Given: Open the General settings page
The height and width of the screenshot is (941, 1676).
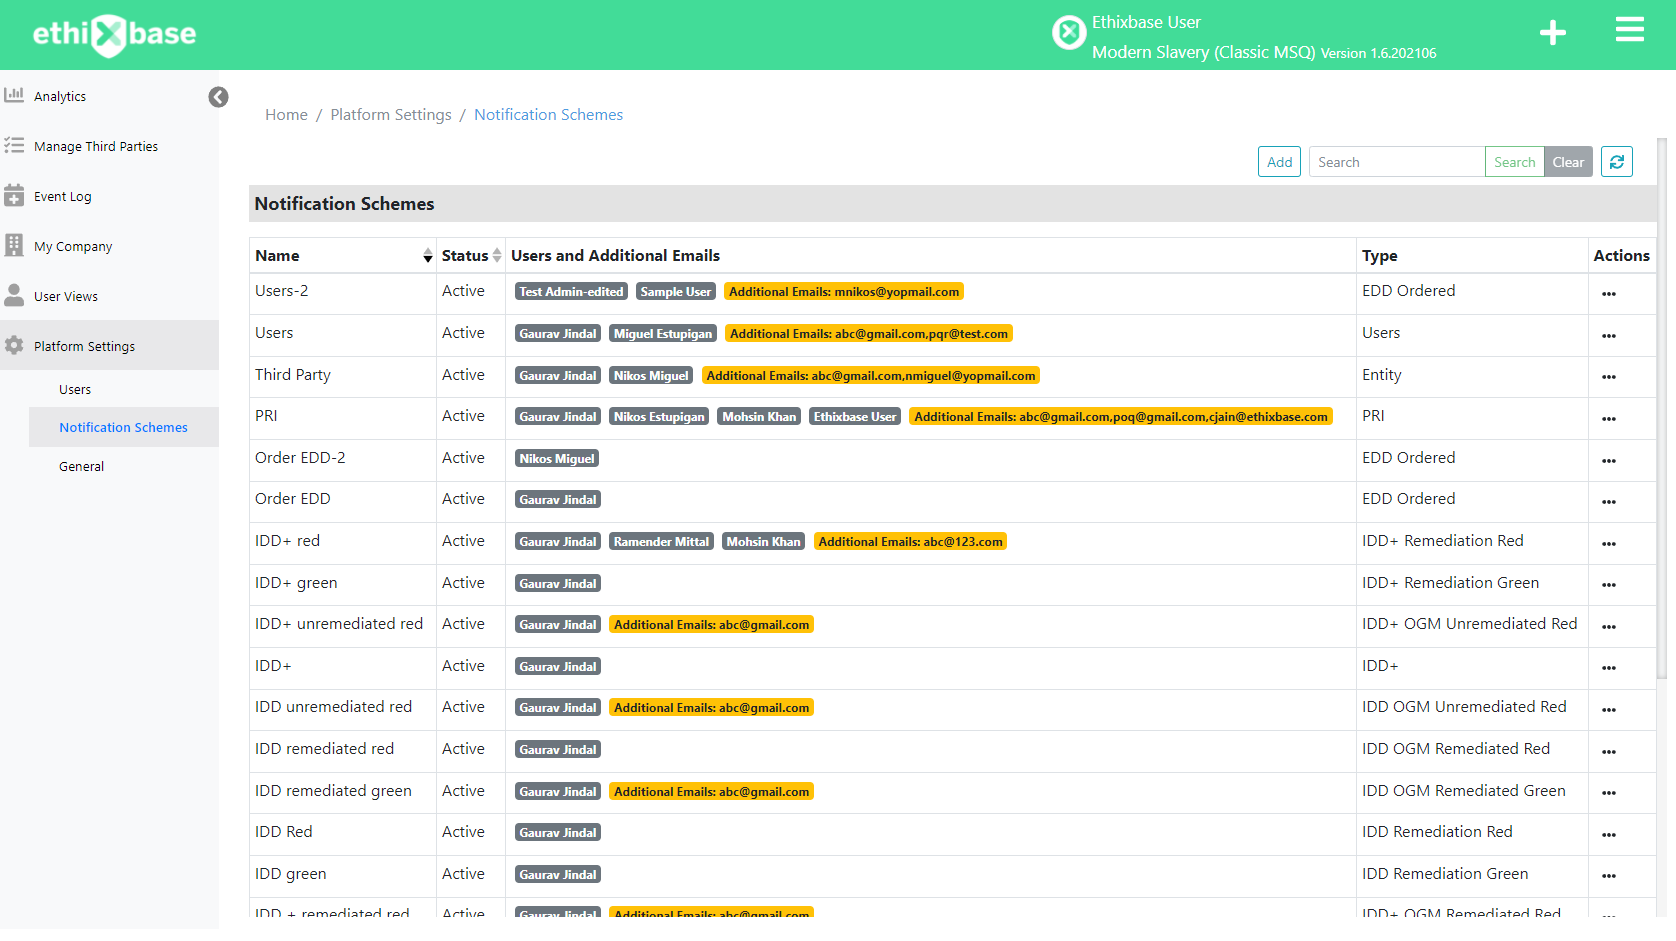Looking at the screenshot, I should [81, 466].
